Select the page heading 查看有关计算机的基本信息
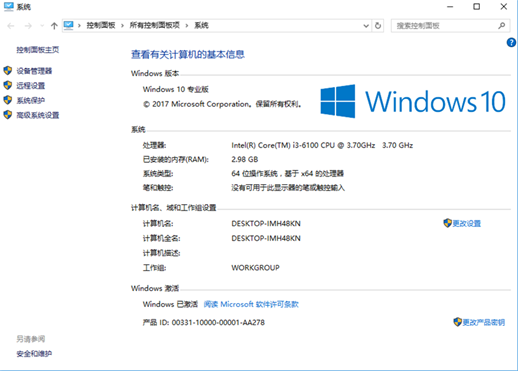The image size is (518, 371). pos(188,55)
